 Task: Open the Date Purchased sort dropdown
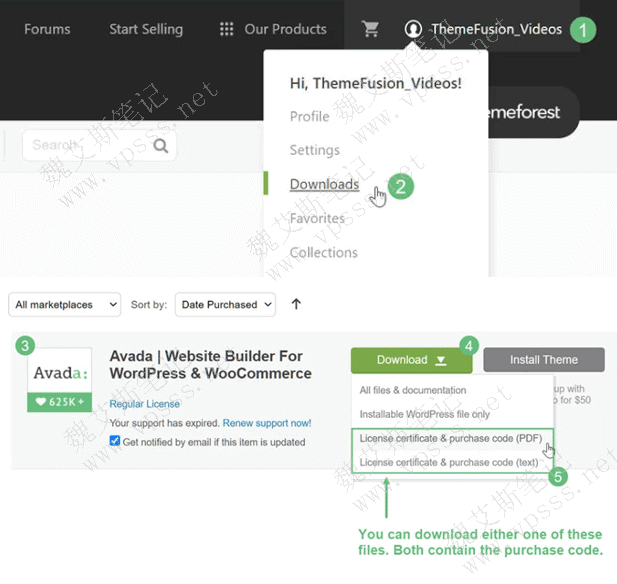click(x=225, y=304)
